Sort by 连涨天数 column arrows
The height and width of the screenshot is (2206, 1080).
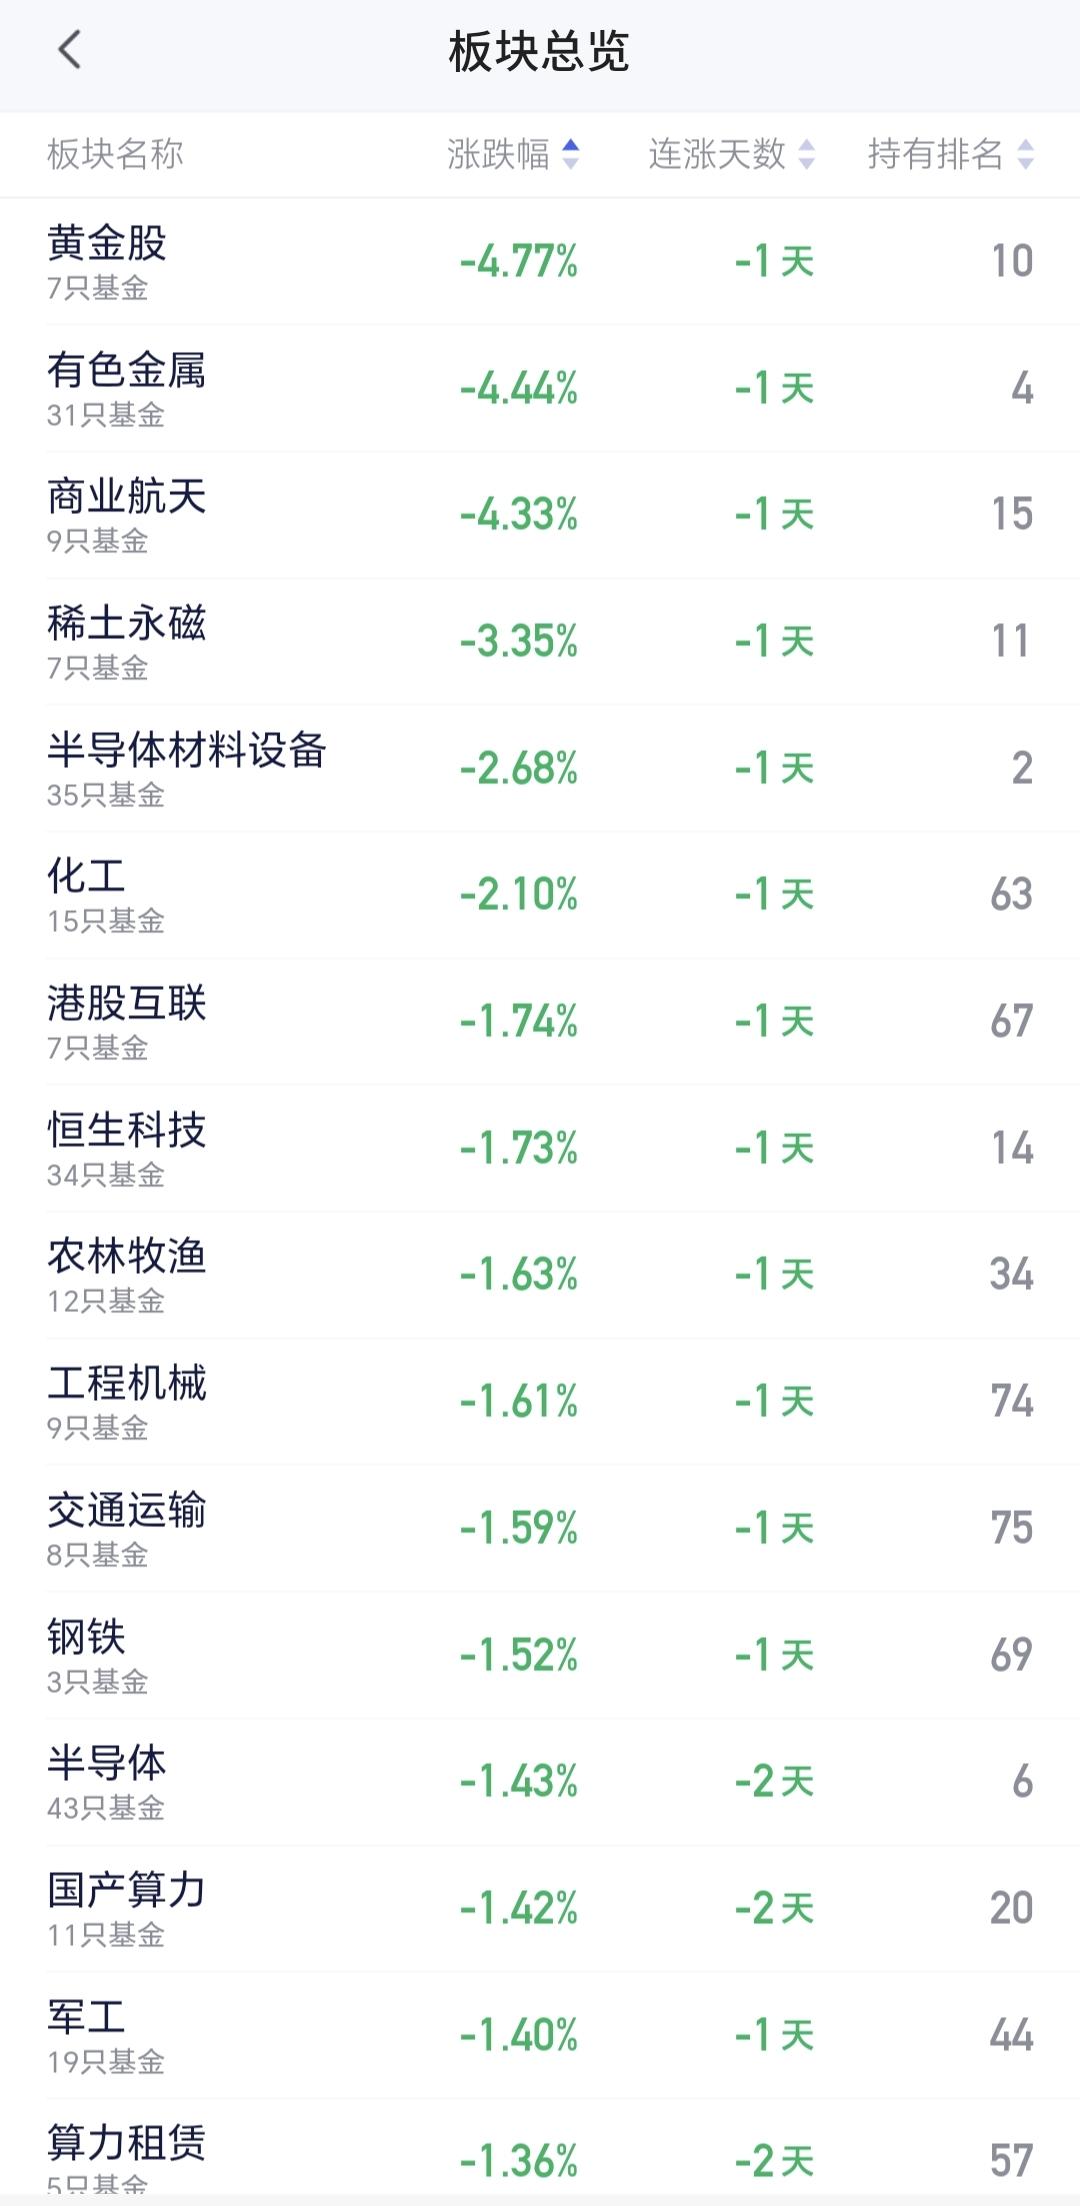[807, 154]
